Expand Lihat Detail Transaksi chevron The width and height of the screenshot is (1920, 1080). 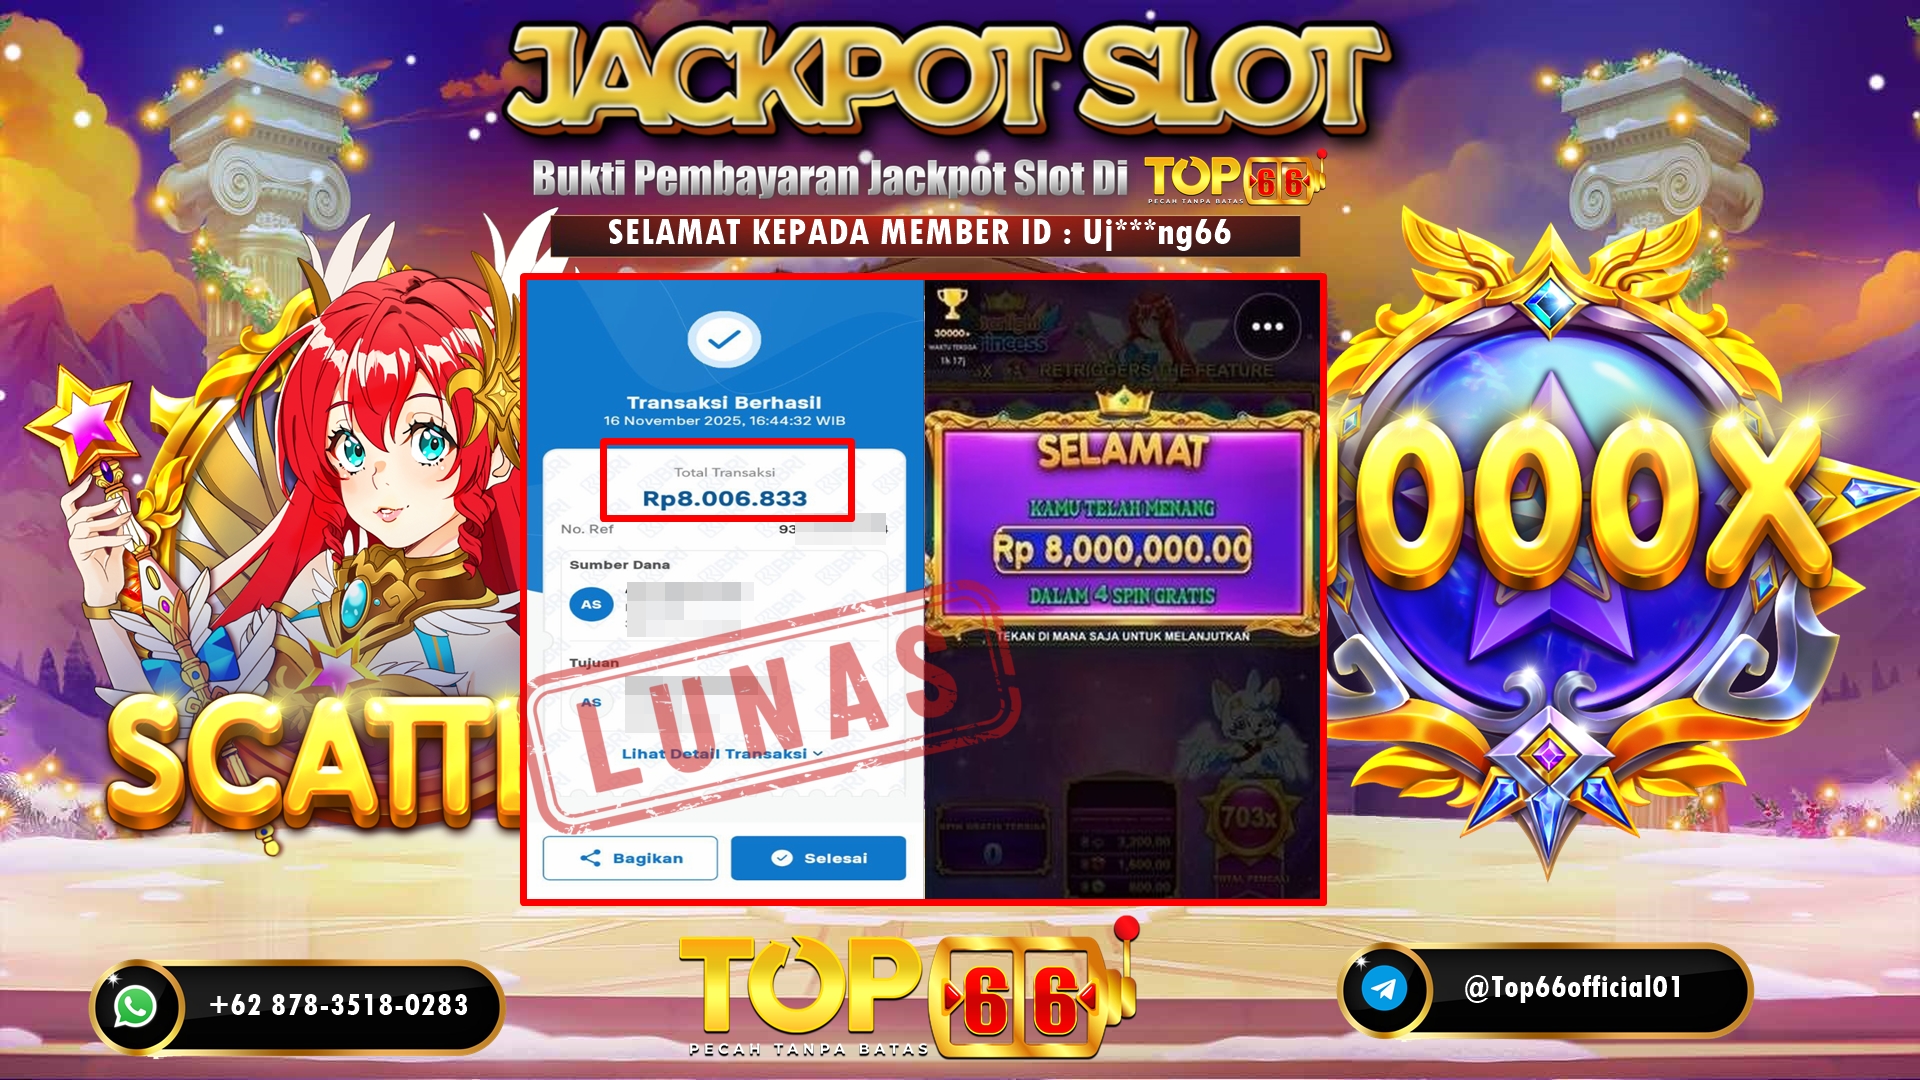coord(818,754)
